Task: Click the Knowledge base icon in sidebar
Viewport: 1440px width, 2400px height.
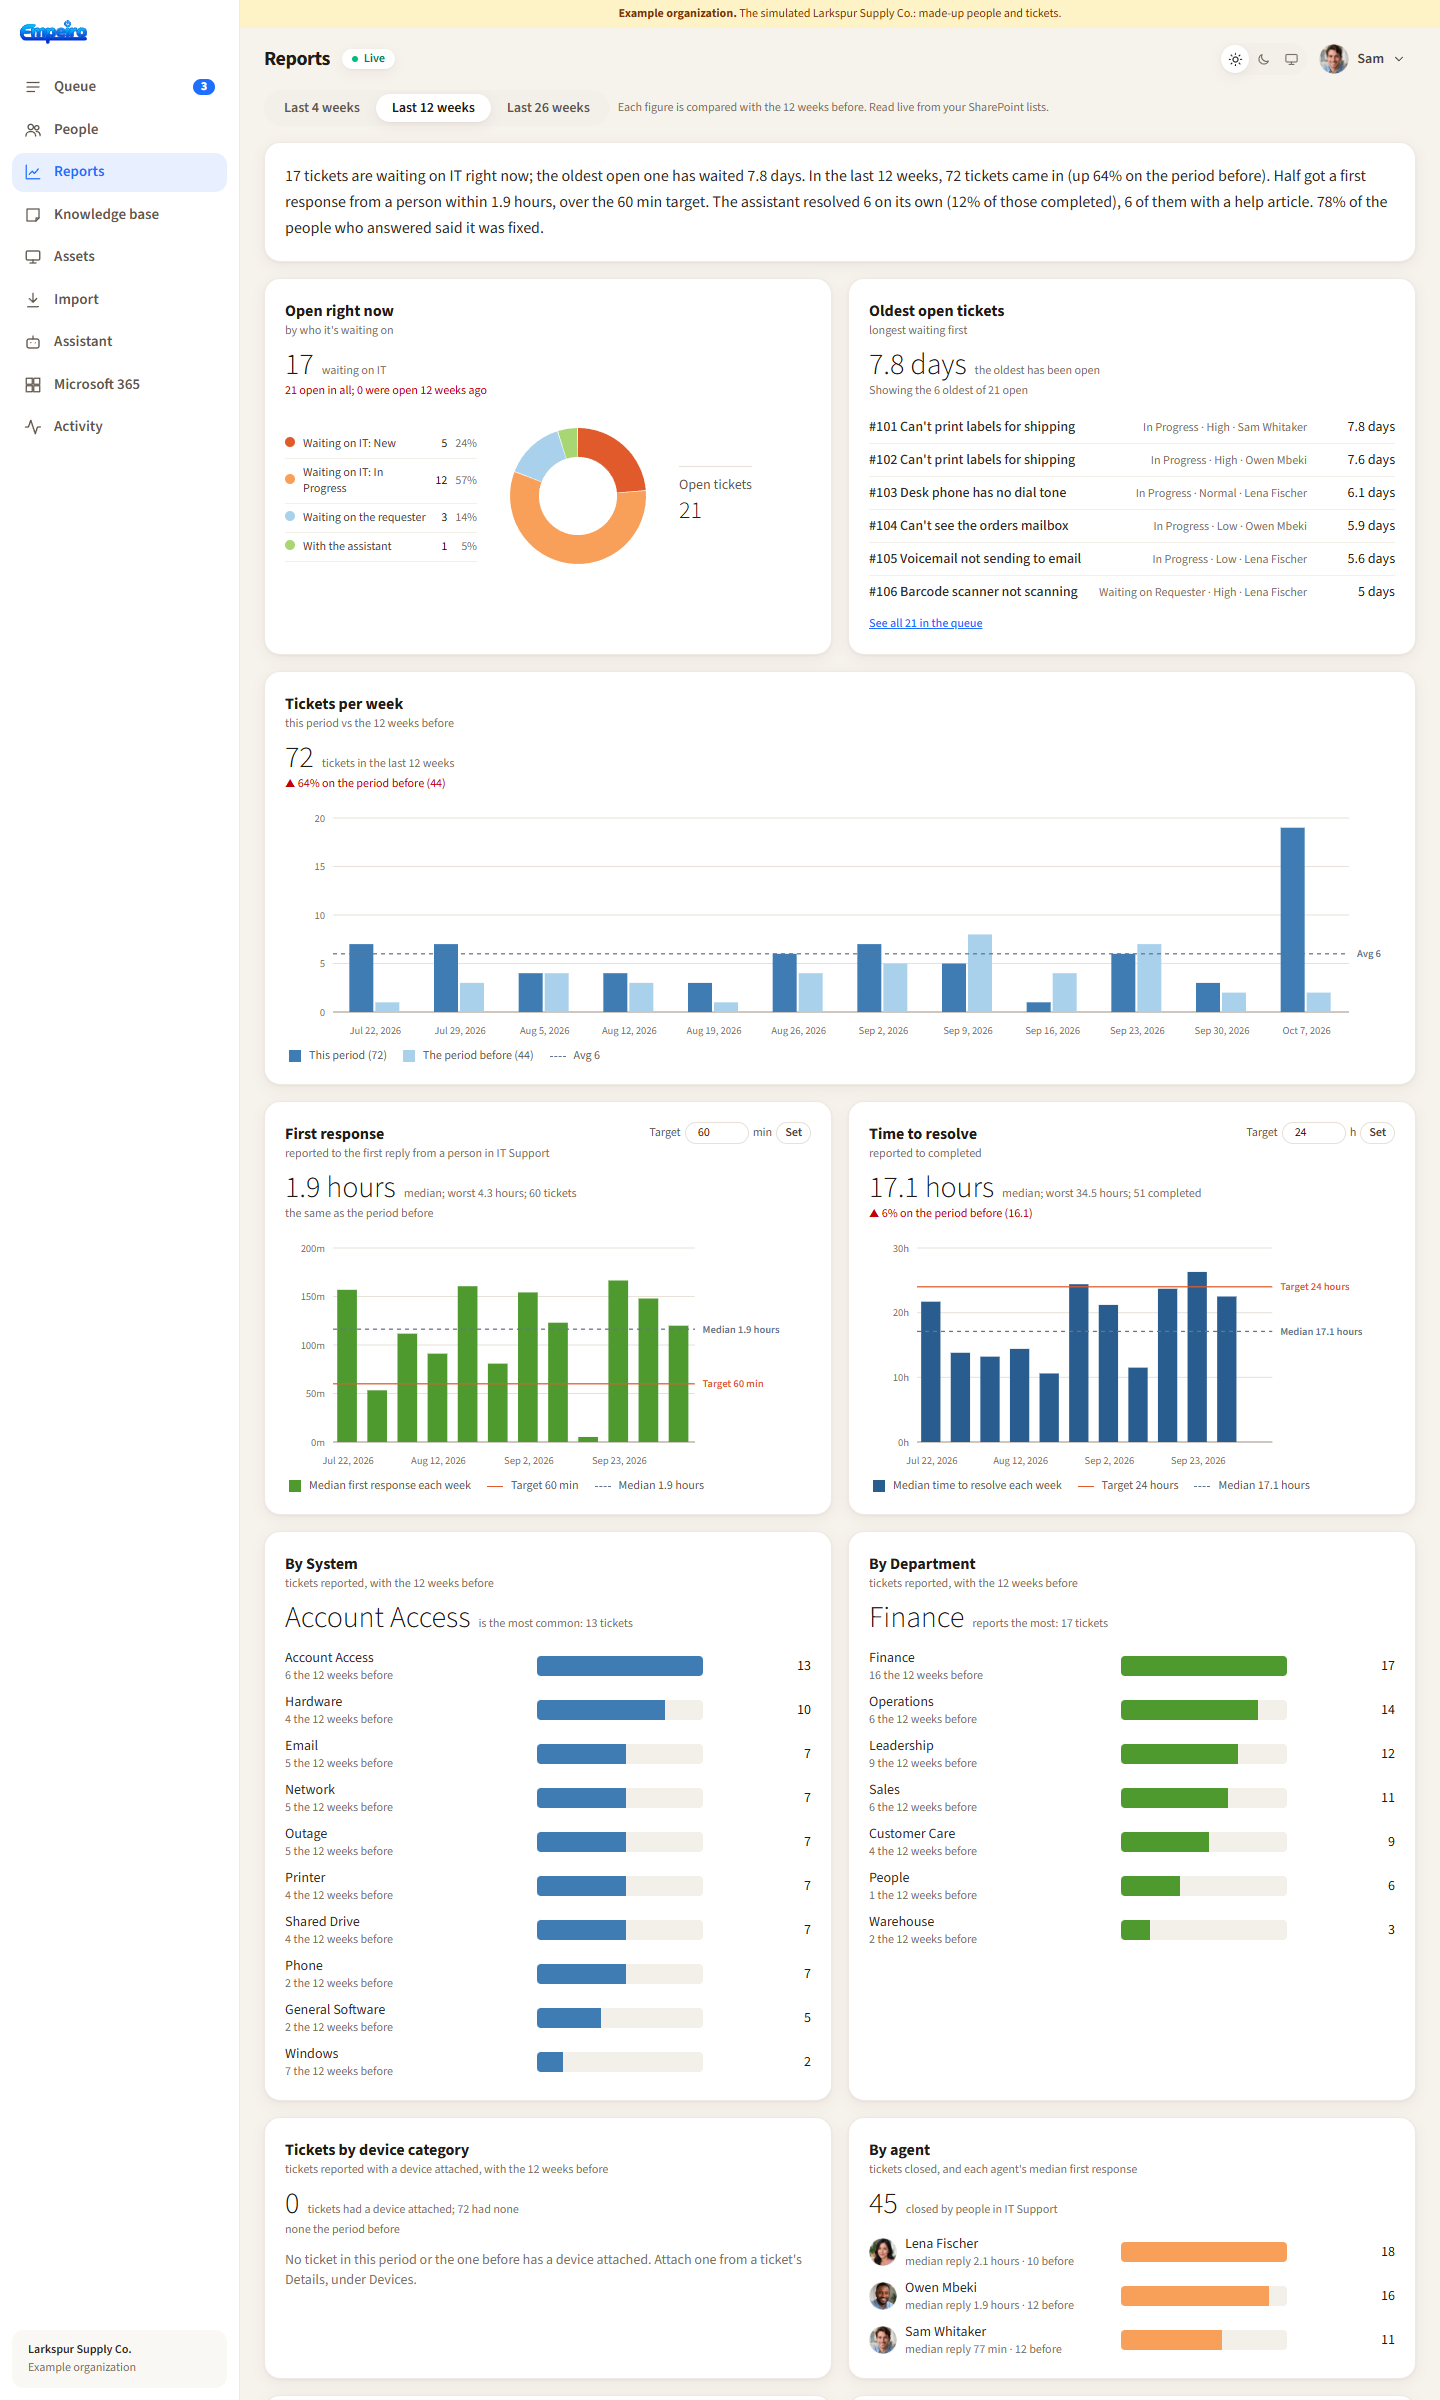Action: tap(33, 215)
